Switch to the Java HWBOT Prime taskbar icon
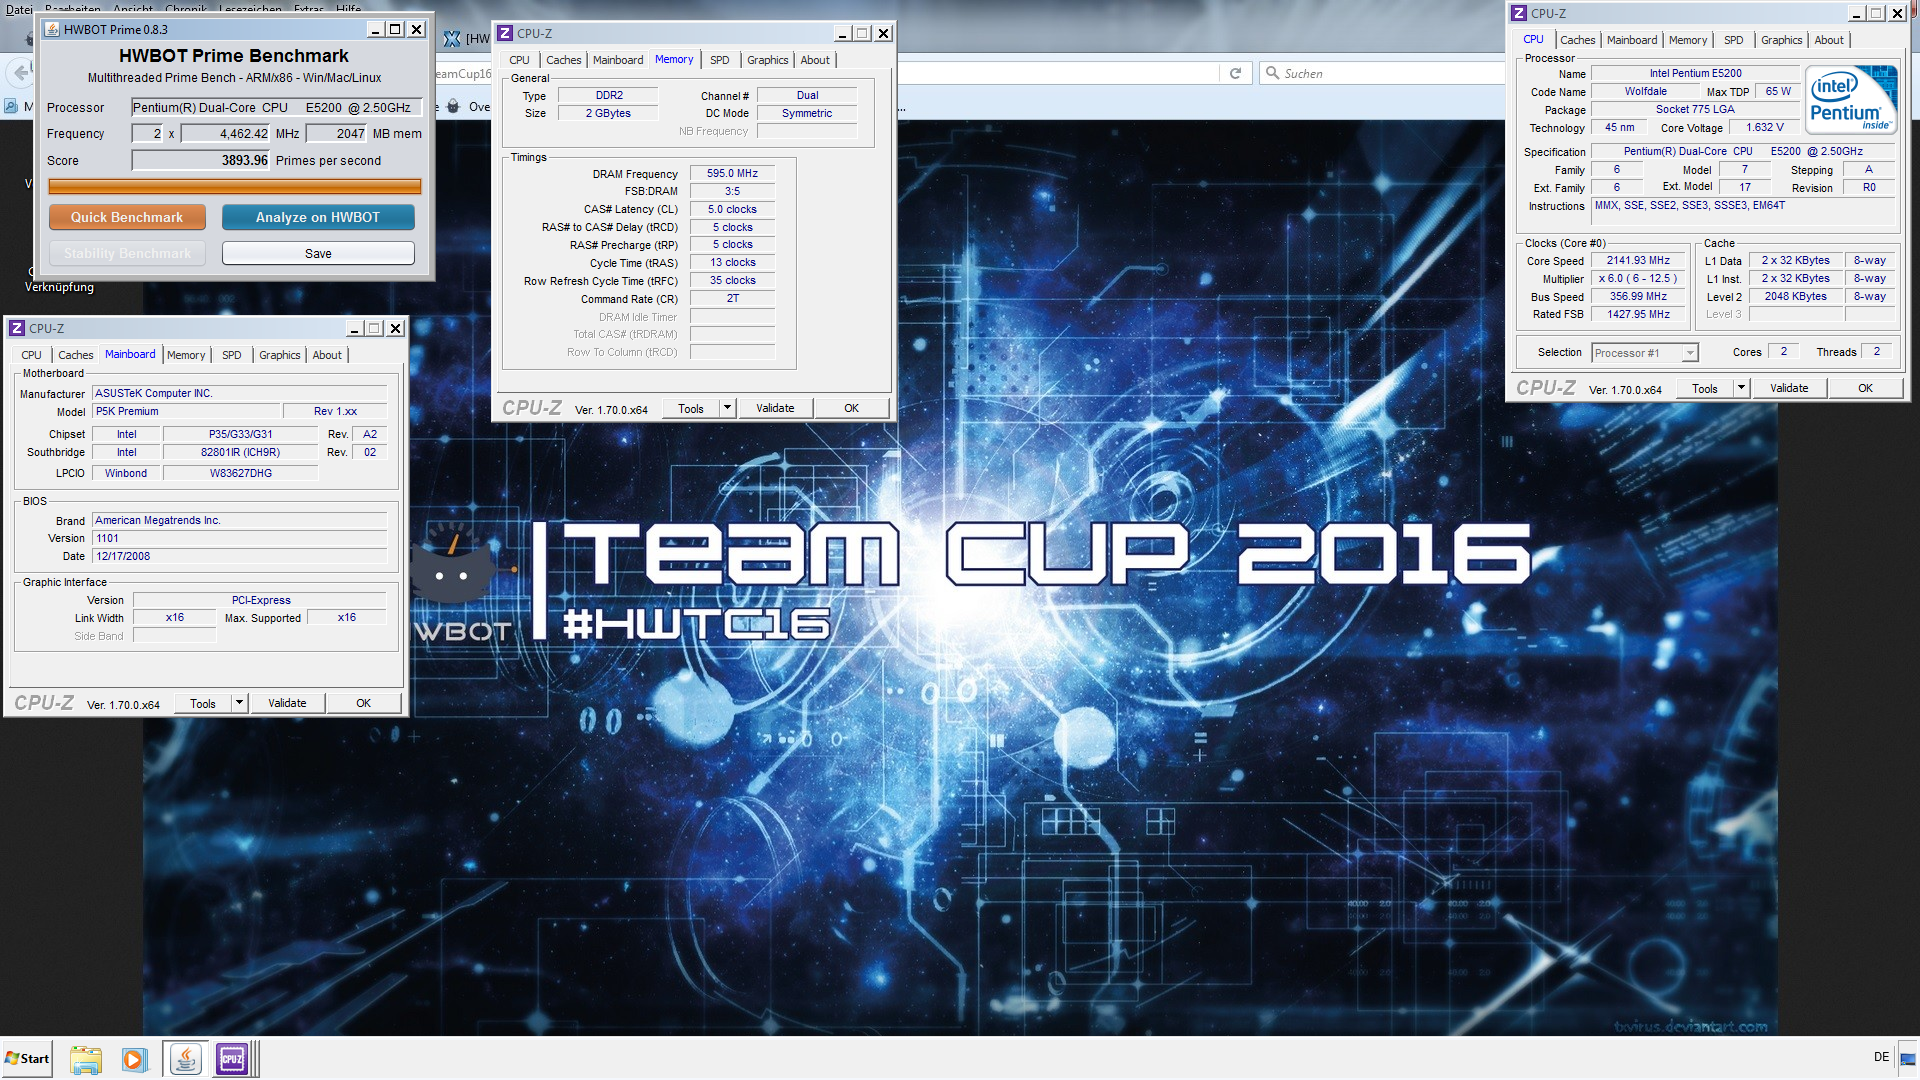The width and height of the screenshot is (1920, 1080). [184, 1059]
